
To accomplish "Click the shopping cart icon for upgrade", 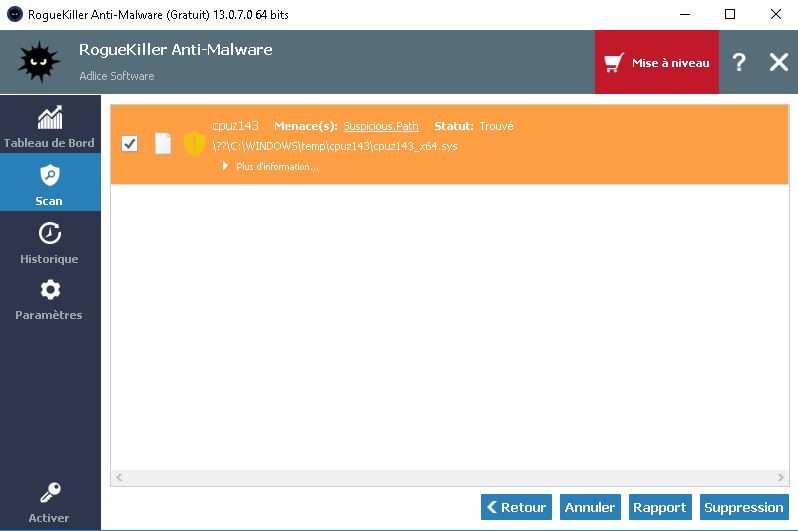I will 614,63.
